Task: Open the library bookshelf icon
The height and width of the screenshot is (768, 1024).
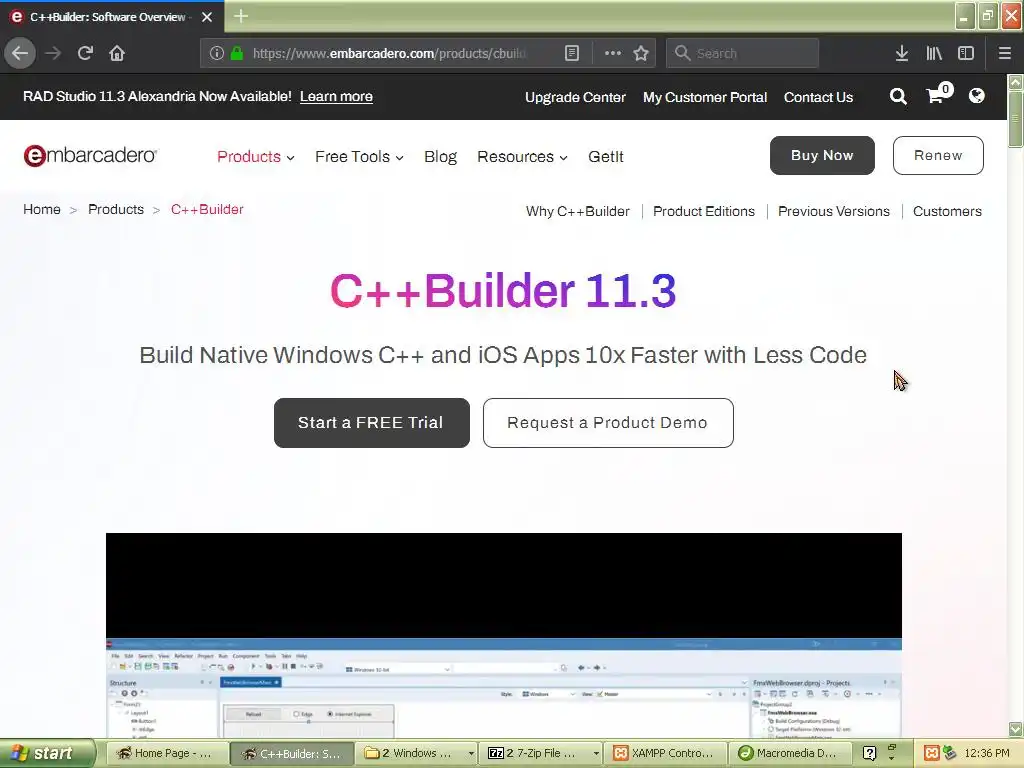Action: 934,53
